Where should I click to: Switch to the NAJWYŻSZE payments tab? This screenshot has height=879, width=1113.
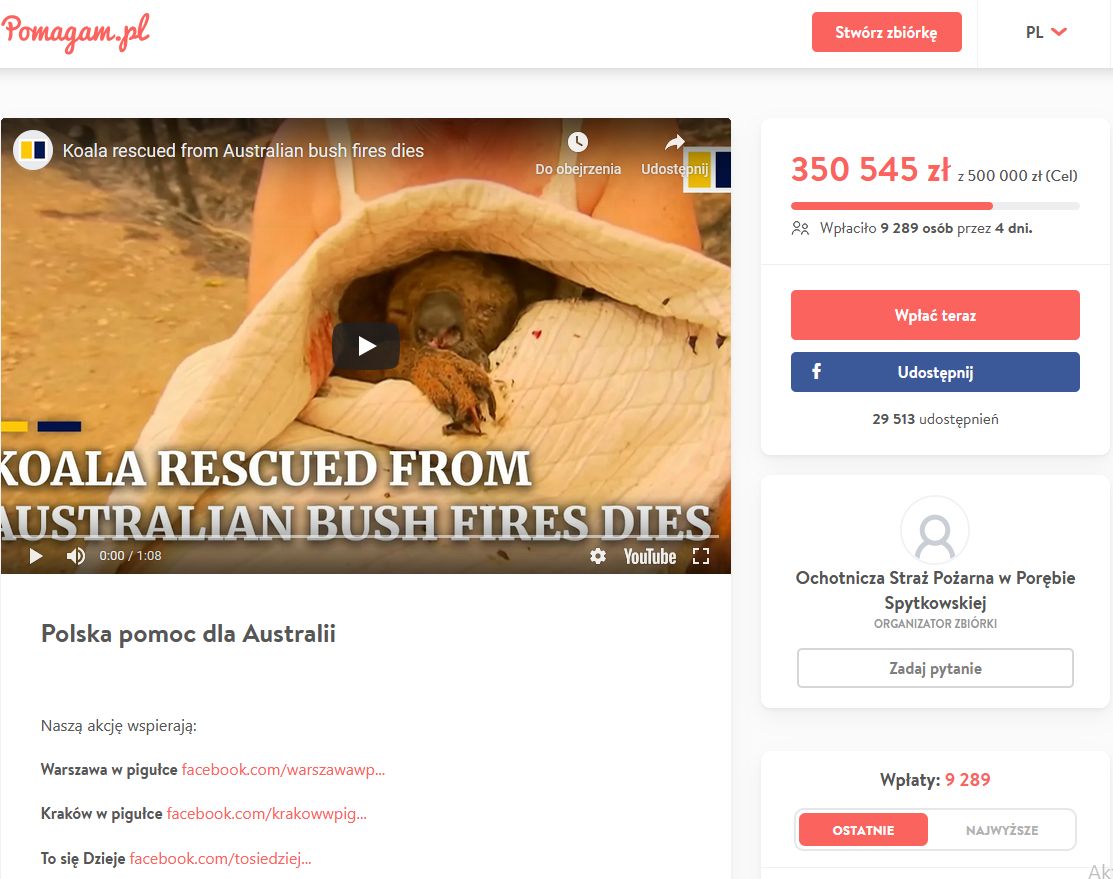1002,830
